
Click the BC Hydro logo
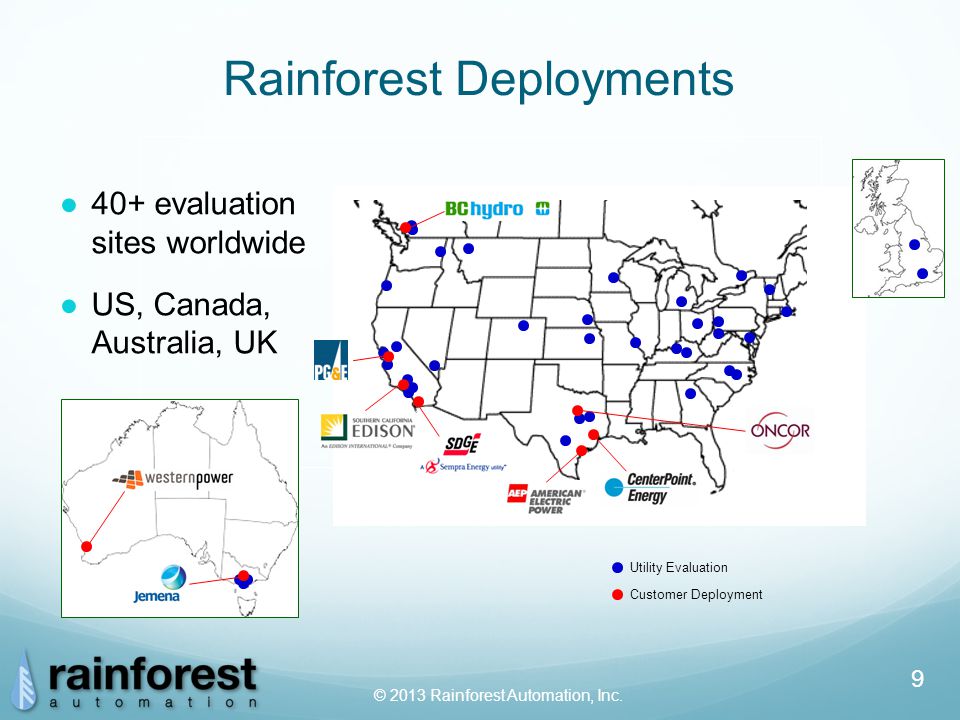click(x=497, y=209)
